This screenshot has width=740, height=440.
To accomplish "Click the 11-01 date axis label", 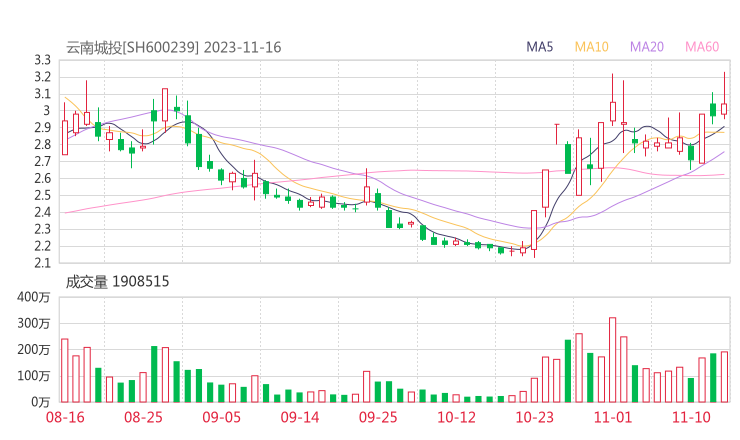I will (x=613, y=417).
